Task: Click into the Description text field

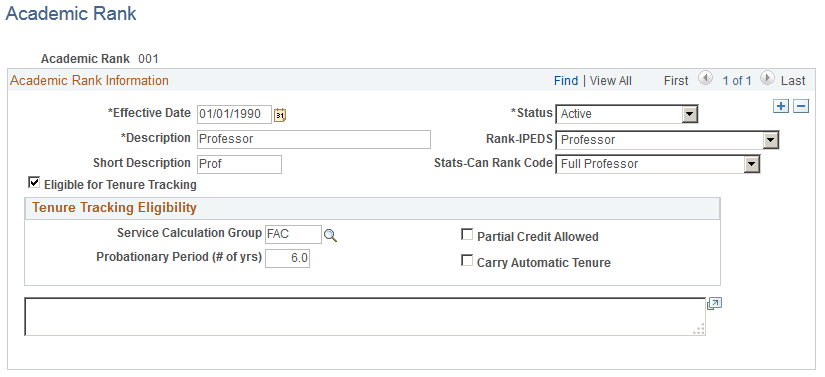Action: [314, 139]
